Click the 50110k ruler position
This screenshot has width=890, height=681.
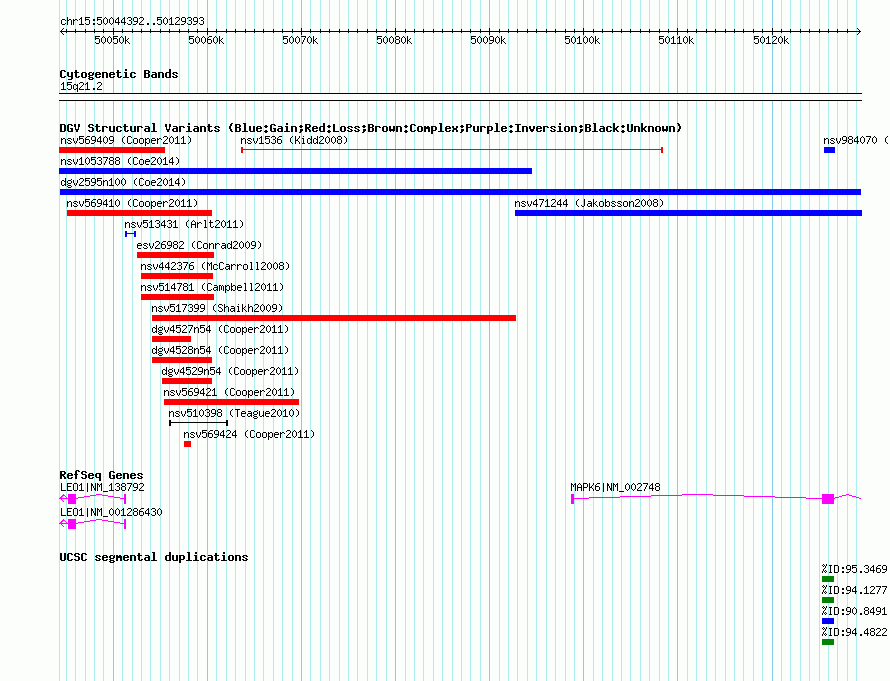tap(676, 40)
